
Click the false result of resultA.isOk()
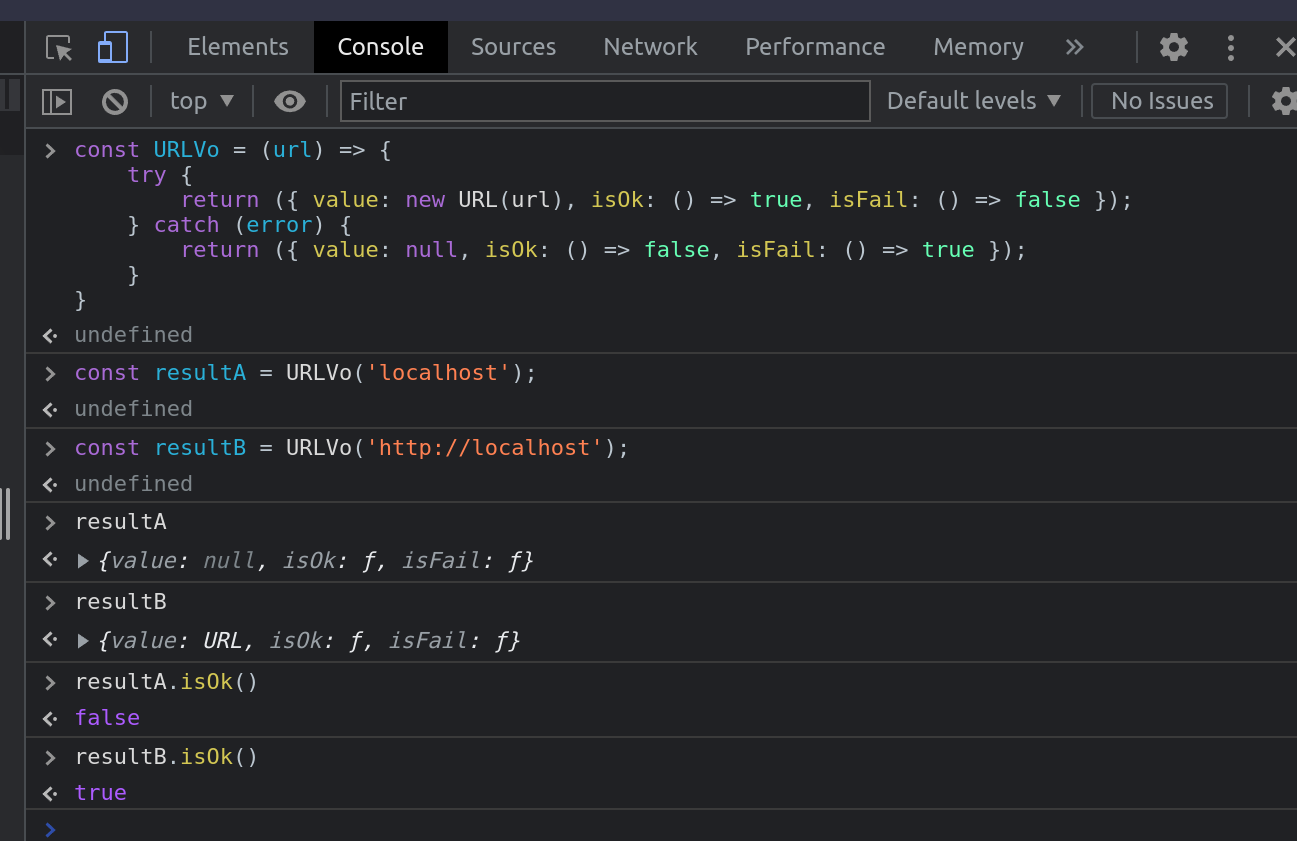107,717
